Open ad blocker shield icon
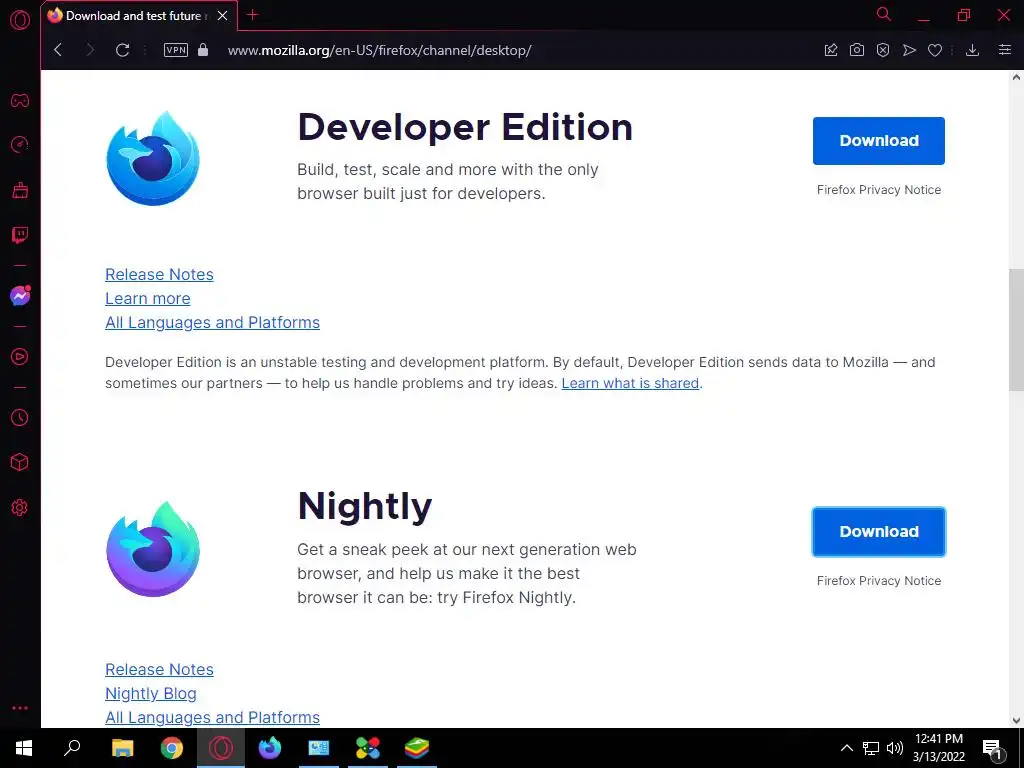The image size is (1024, 768). pyautogui.click(x=883, y=50)
